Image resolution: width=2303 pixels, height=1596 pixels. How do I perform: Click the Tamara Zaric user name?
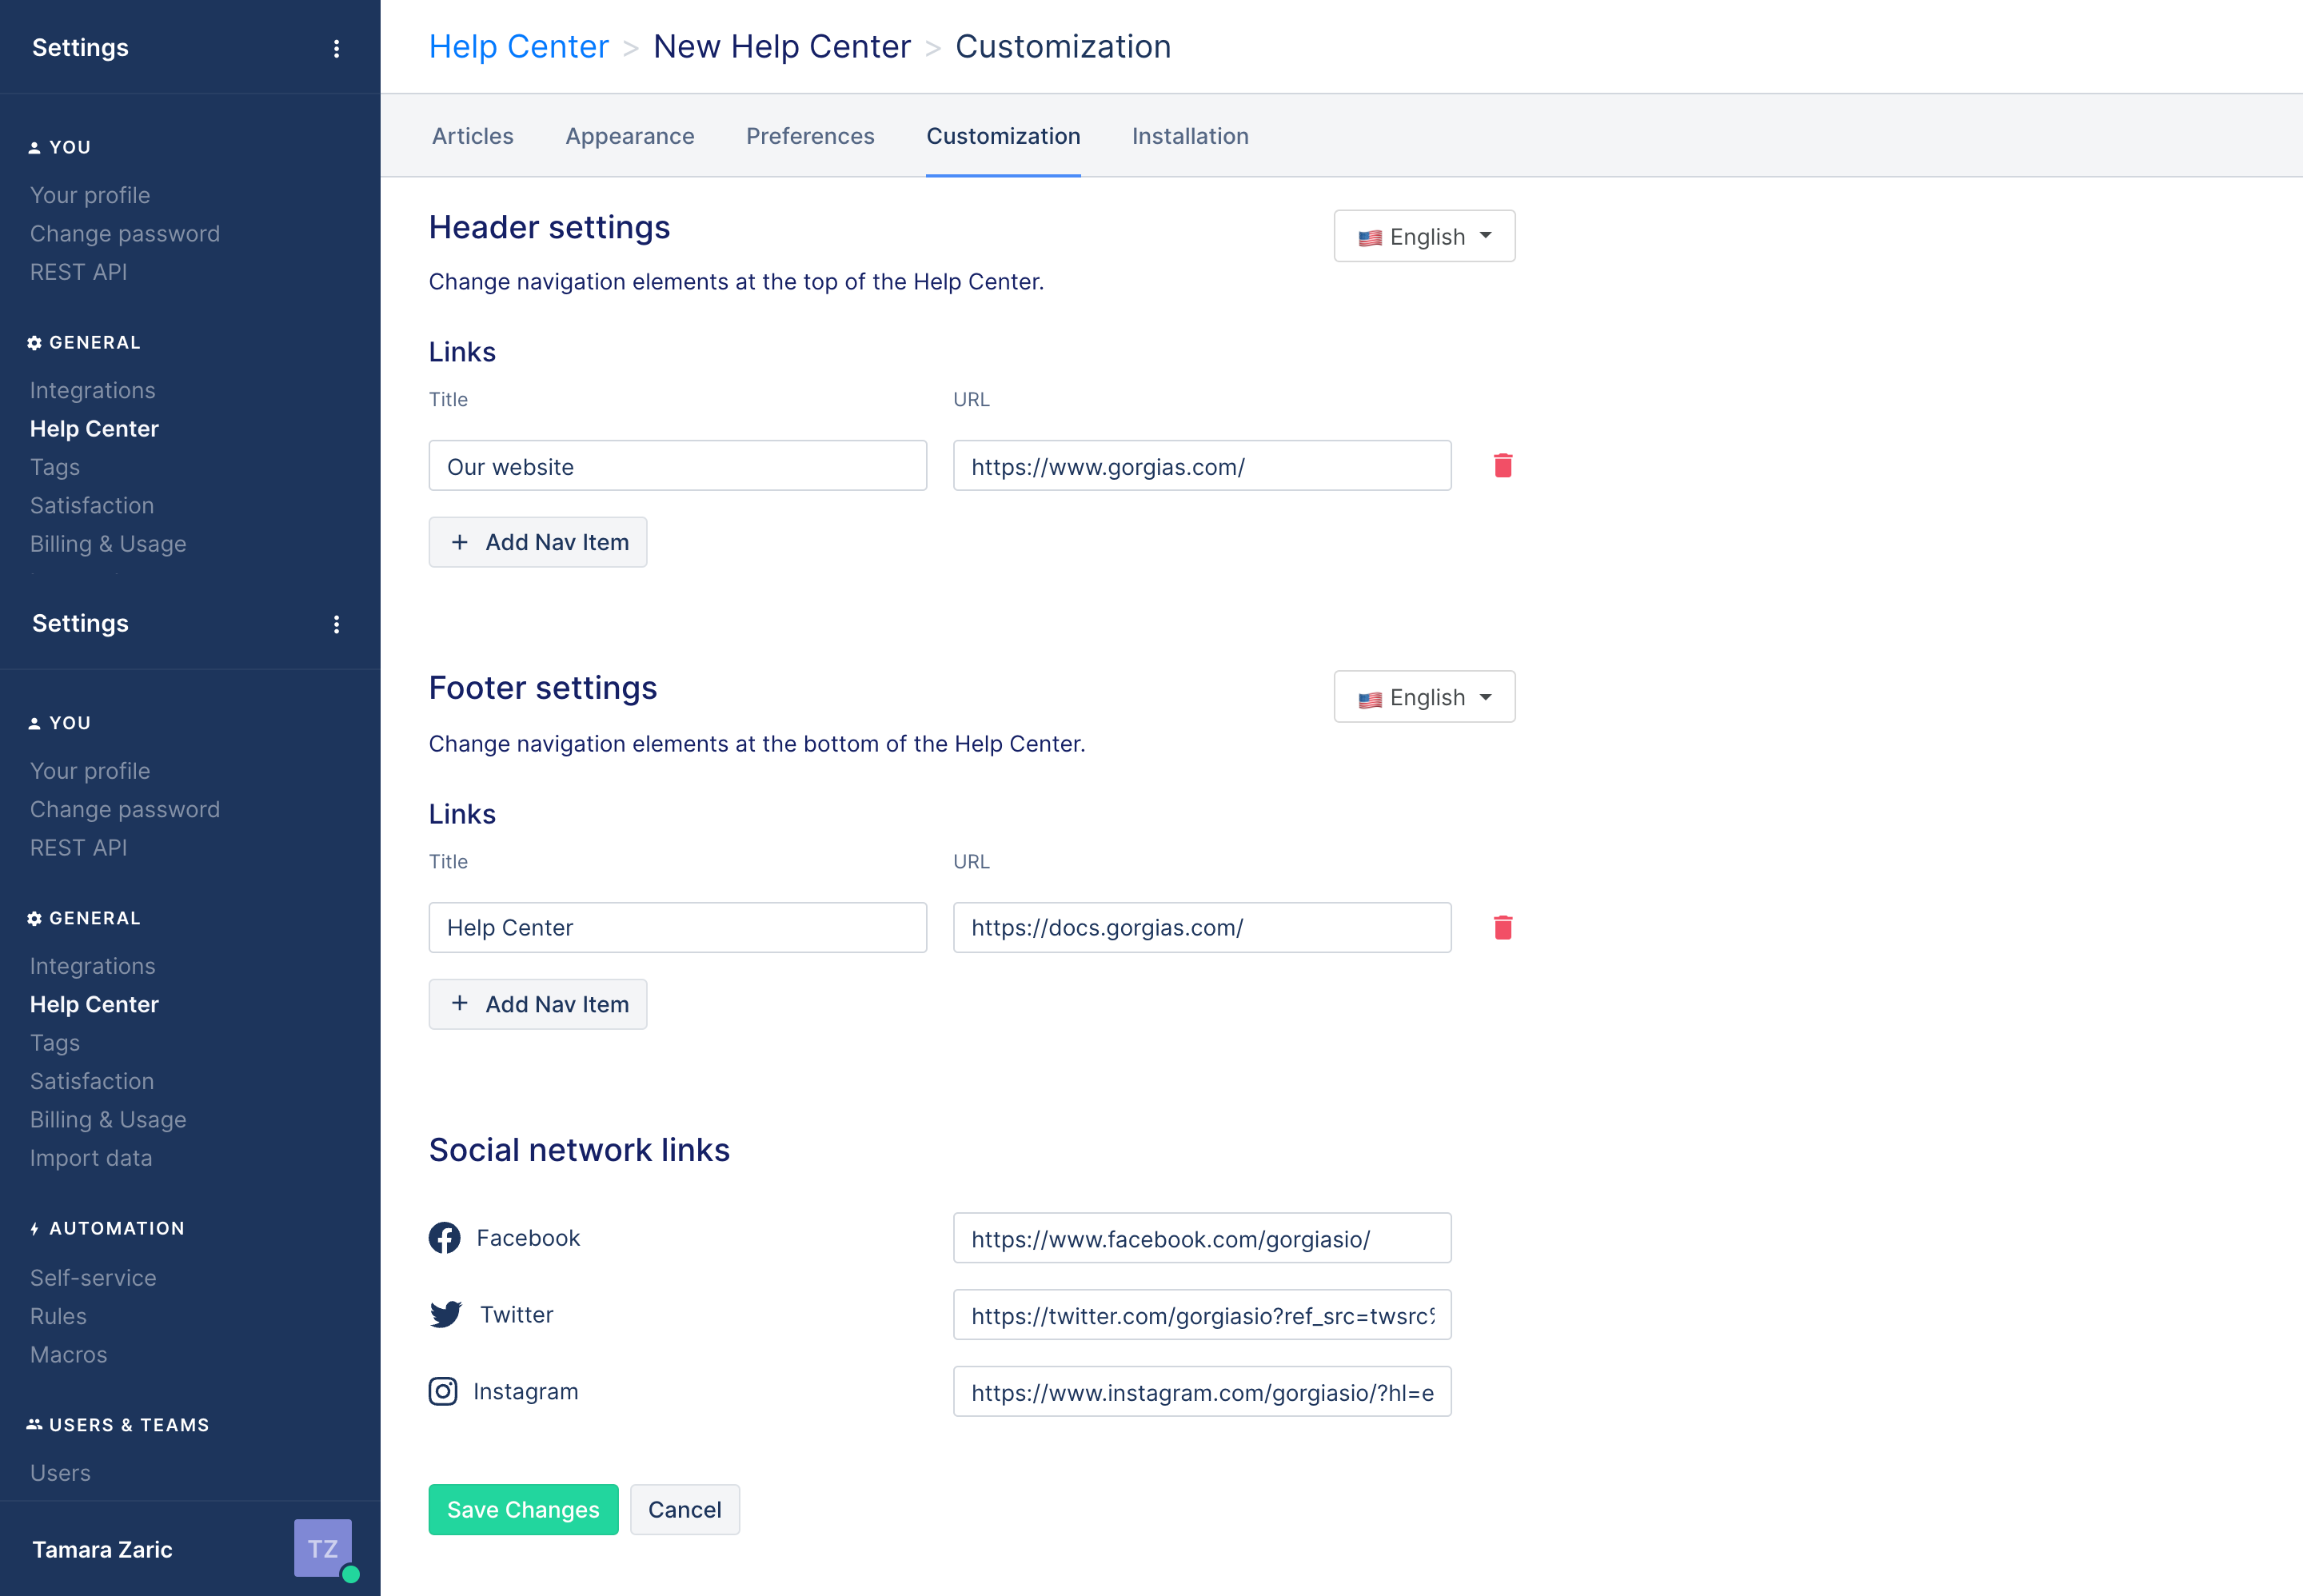(x=102, y=1549)
